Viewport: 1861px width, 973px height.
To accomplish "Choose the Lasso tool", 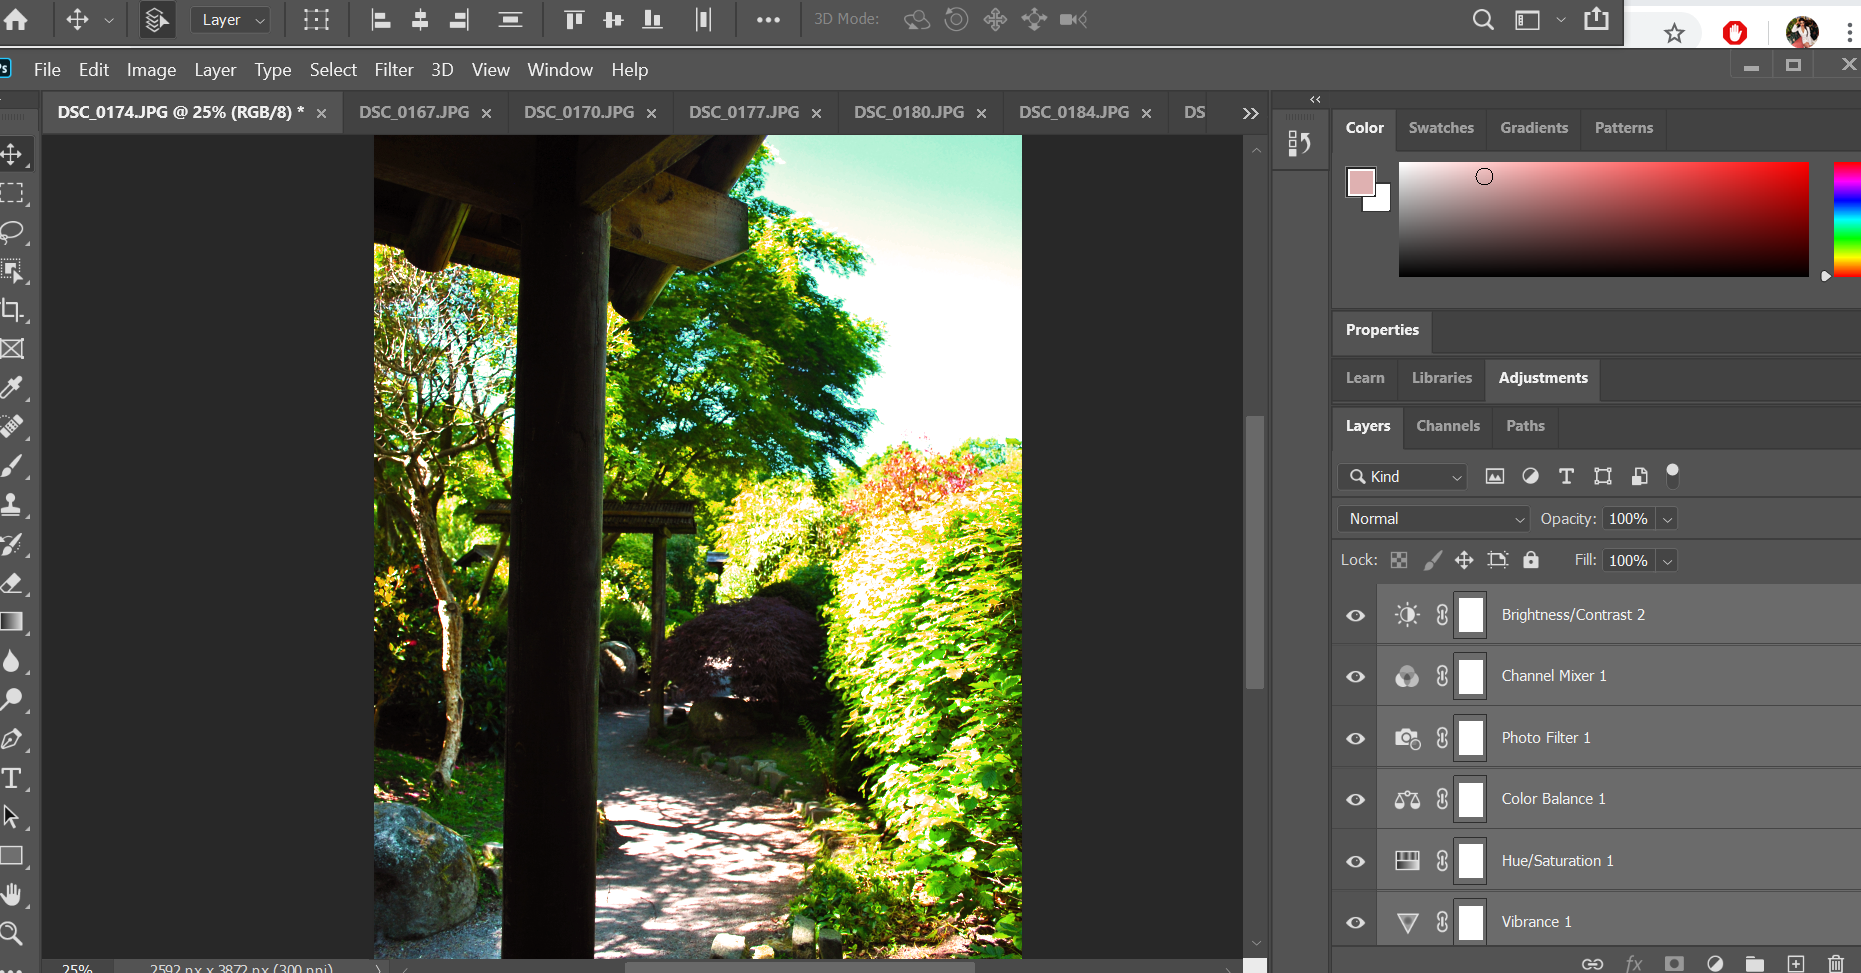I will pyautogui.click(x=12, y=232).
